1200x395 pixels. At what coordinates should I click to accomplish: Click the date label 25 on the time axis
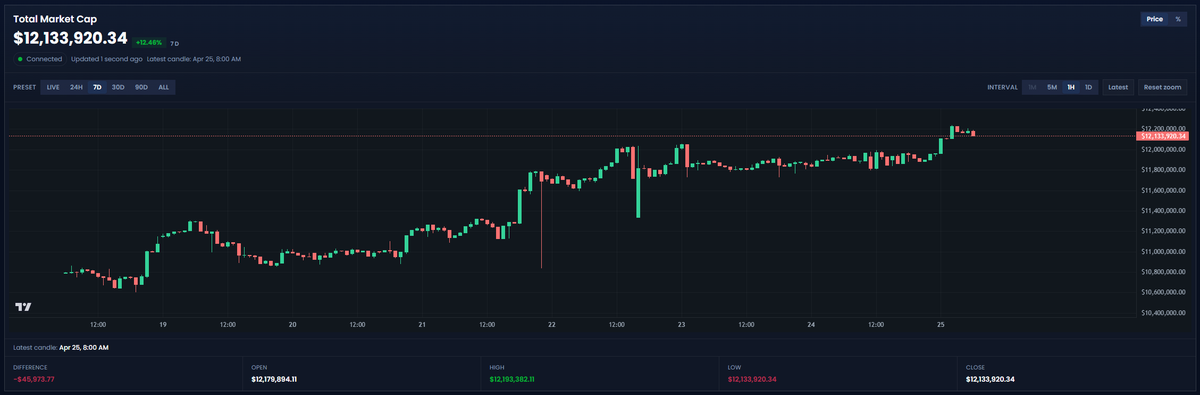click(941, 324)
